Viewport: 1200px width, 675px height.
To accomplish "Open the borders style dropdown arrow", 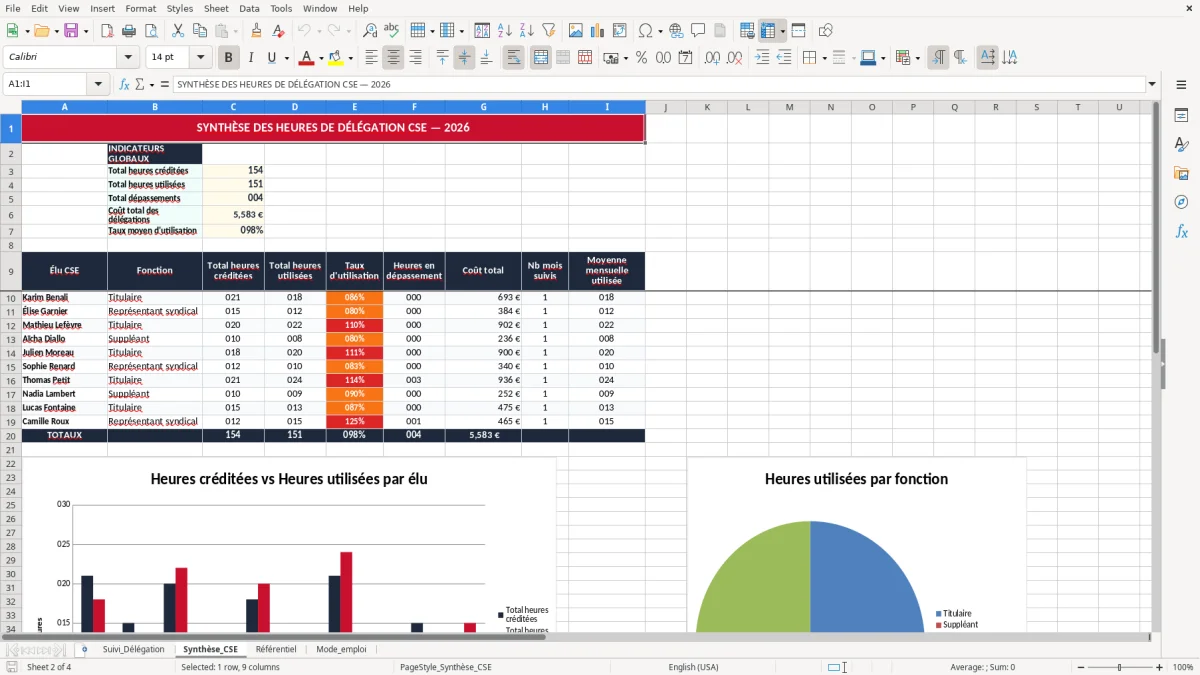I will (x=824, y=58).
